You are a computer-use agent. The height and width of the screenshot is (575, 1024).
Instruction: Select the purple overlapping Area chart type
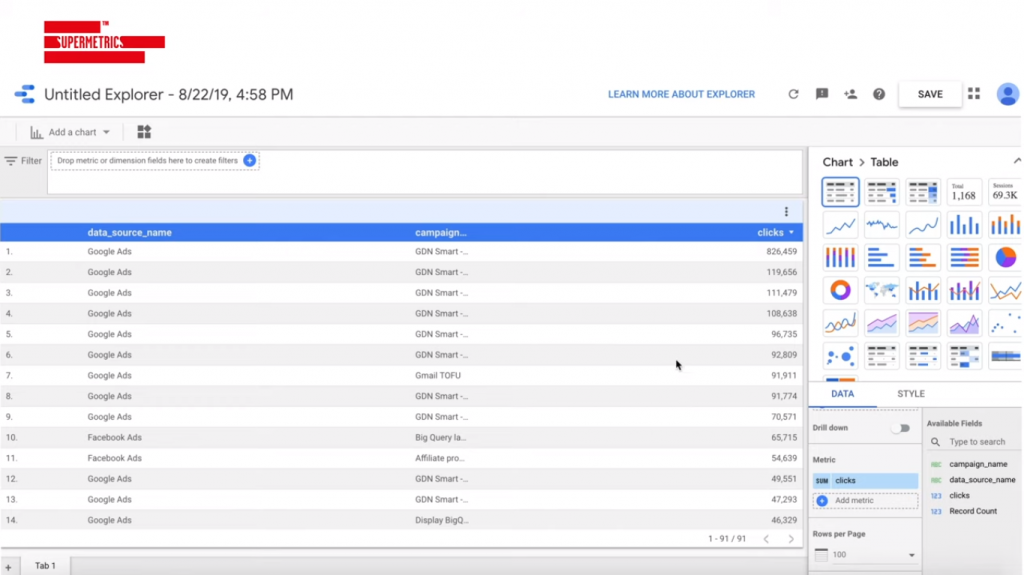coord(964,323)
